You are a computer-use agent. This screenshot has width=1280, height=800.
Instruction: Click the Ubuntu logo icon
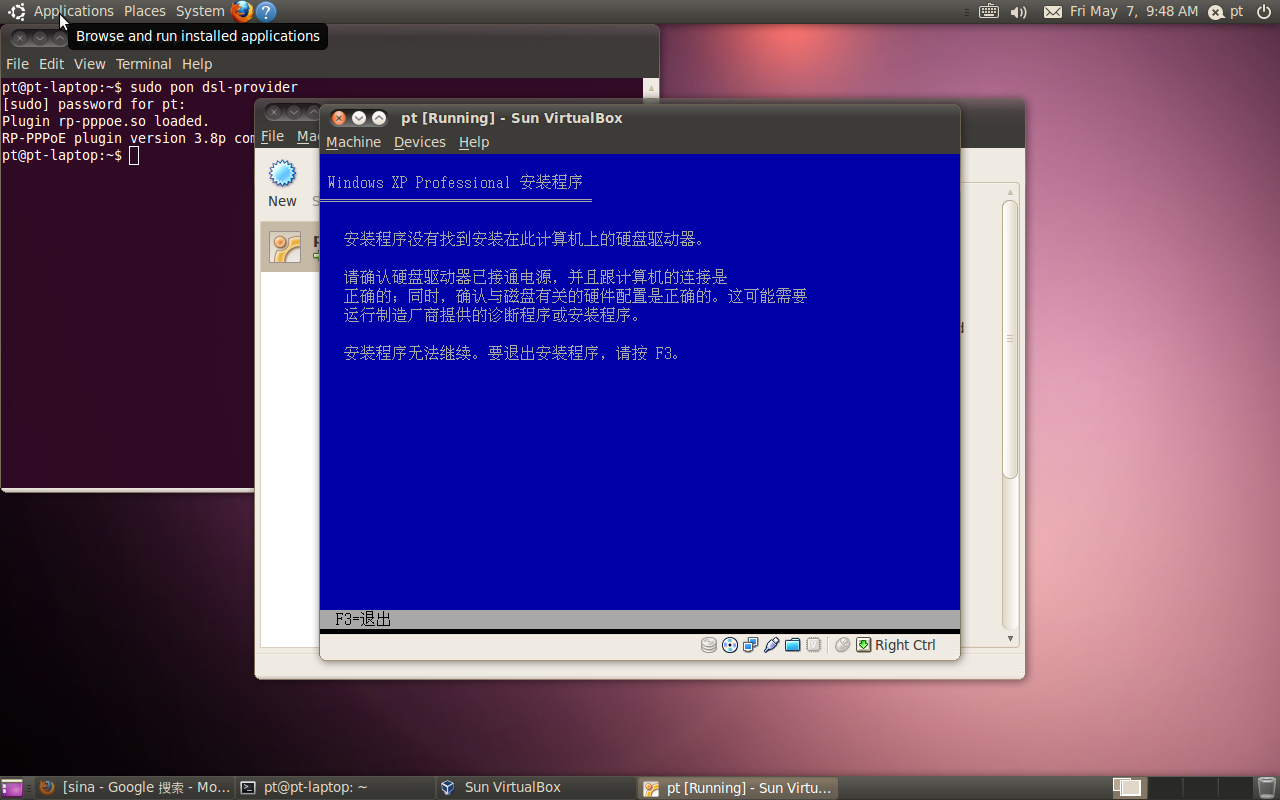click(x=17, y=11)
